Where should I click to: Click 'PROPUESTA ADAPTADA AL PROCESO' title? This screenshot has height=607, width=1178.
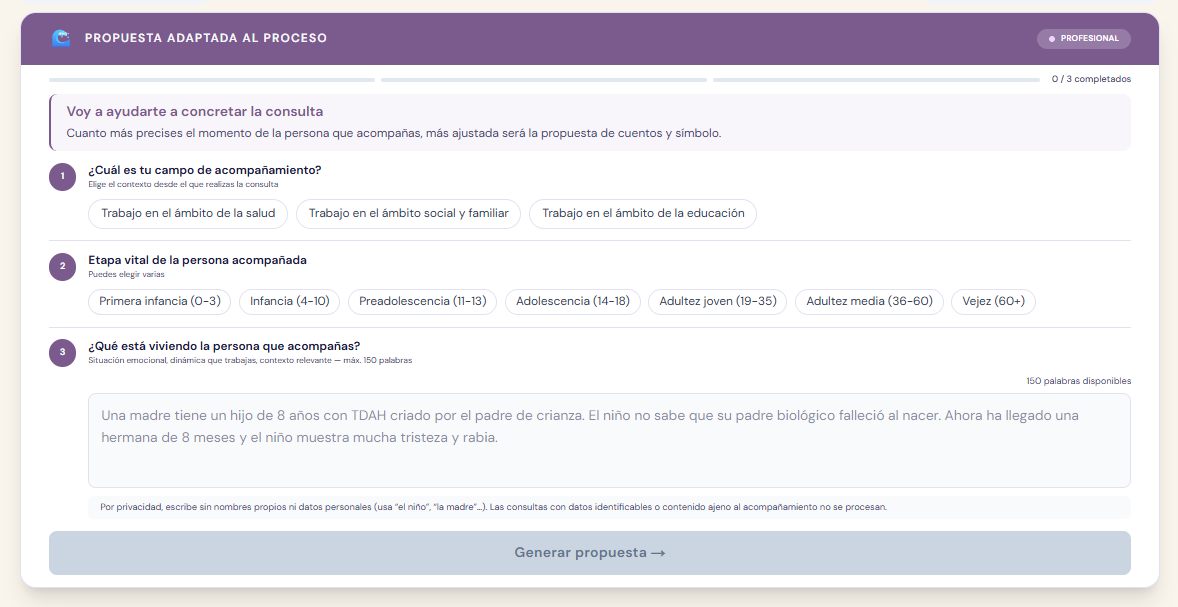tap(206, 38)
